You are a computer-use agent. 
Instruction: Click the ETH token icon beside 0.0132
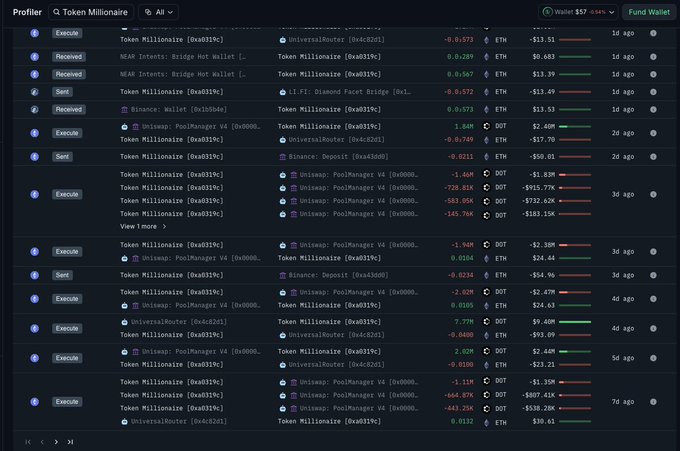coord(487,422)
